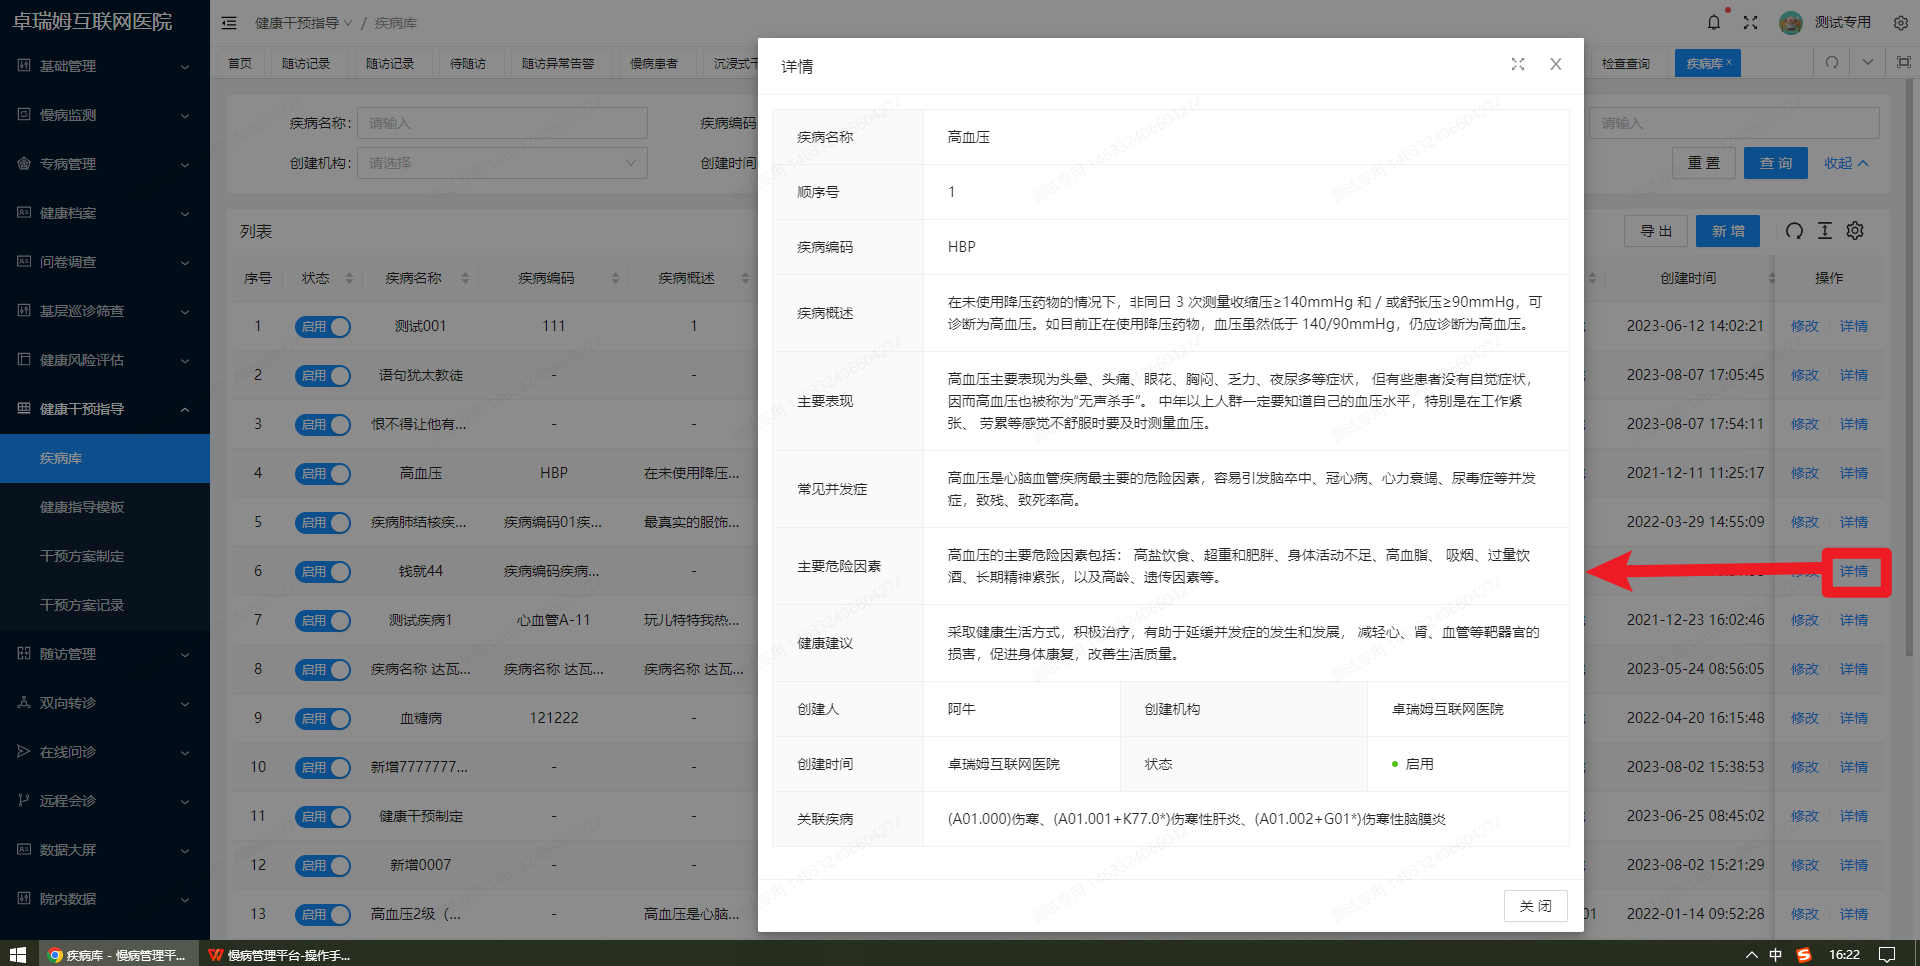
Task: Click 详情 link highlighted by the red arrow
Action: point(1855,571)
